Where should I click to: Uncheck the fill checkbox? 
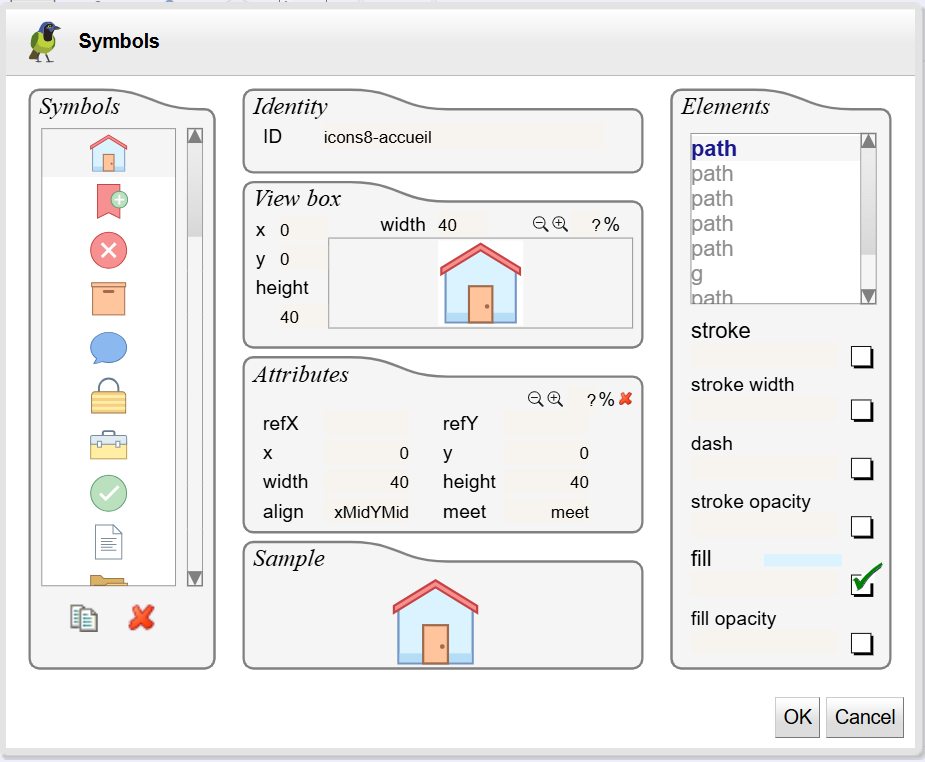point(861,585)
